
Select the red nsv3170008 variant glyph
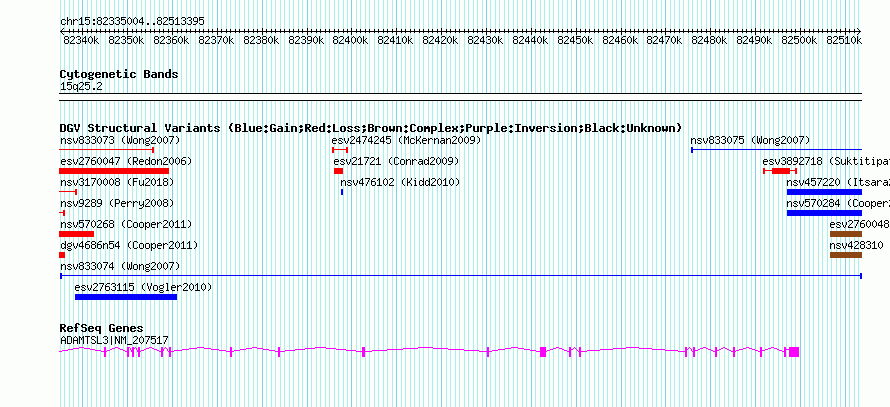coord(68,192)
